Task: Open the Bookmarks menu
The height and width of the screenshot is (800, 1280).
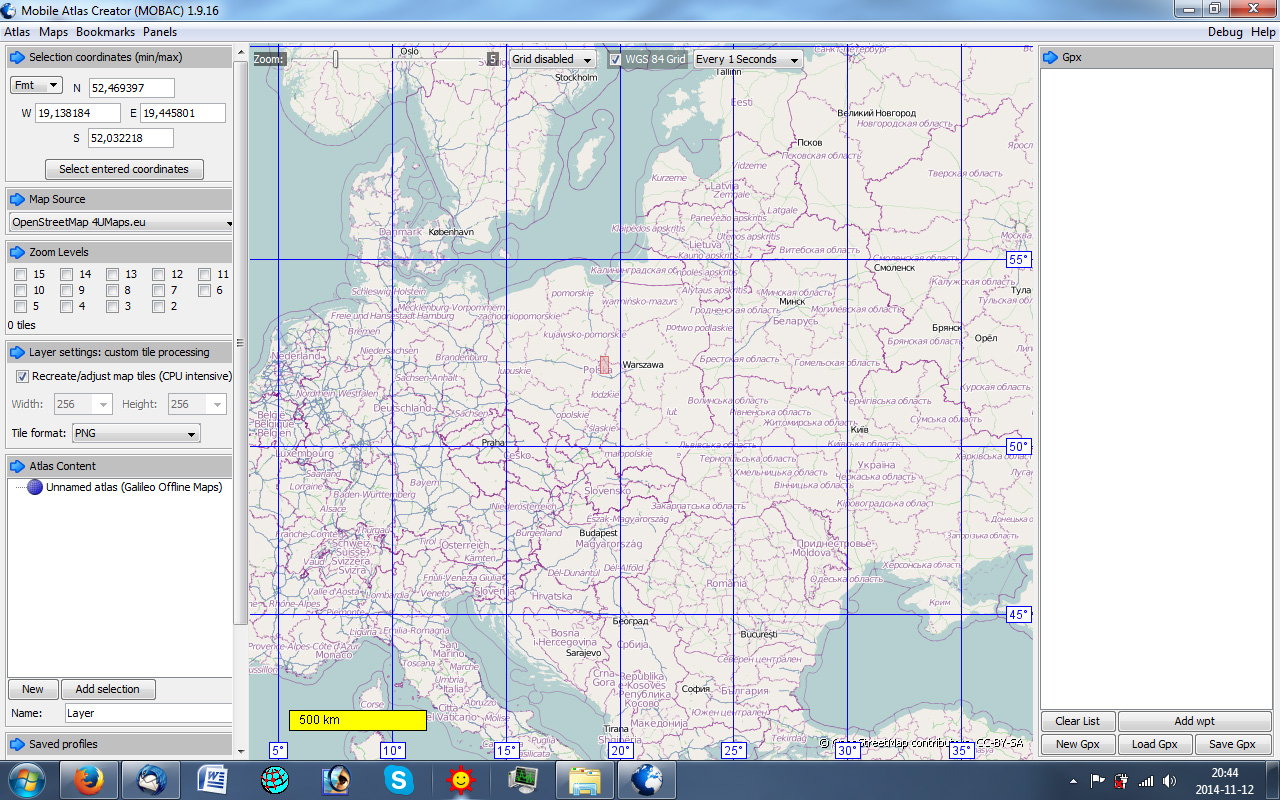Action: (105, 32)
